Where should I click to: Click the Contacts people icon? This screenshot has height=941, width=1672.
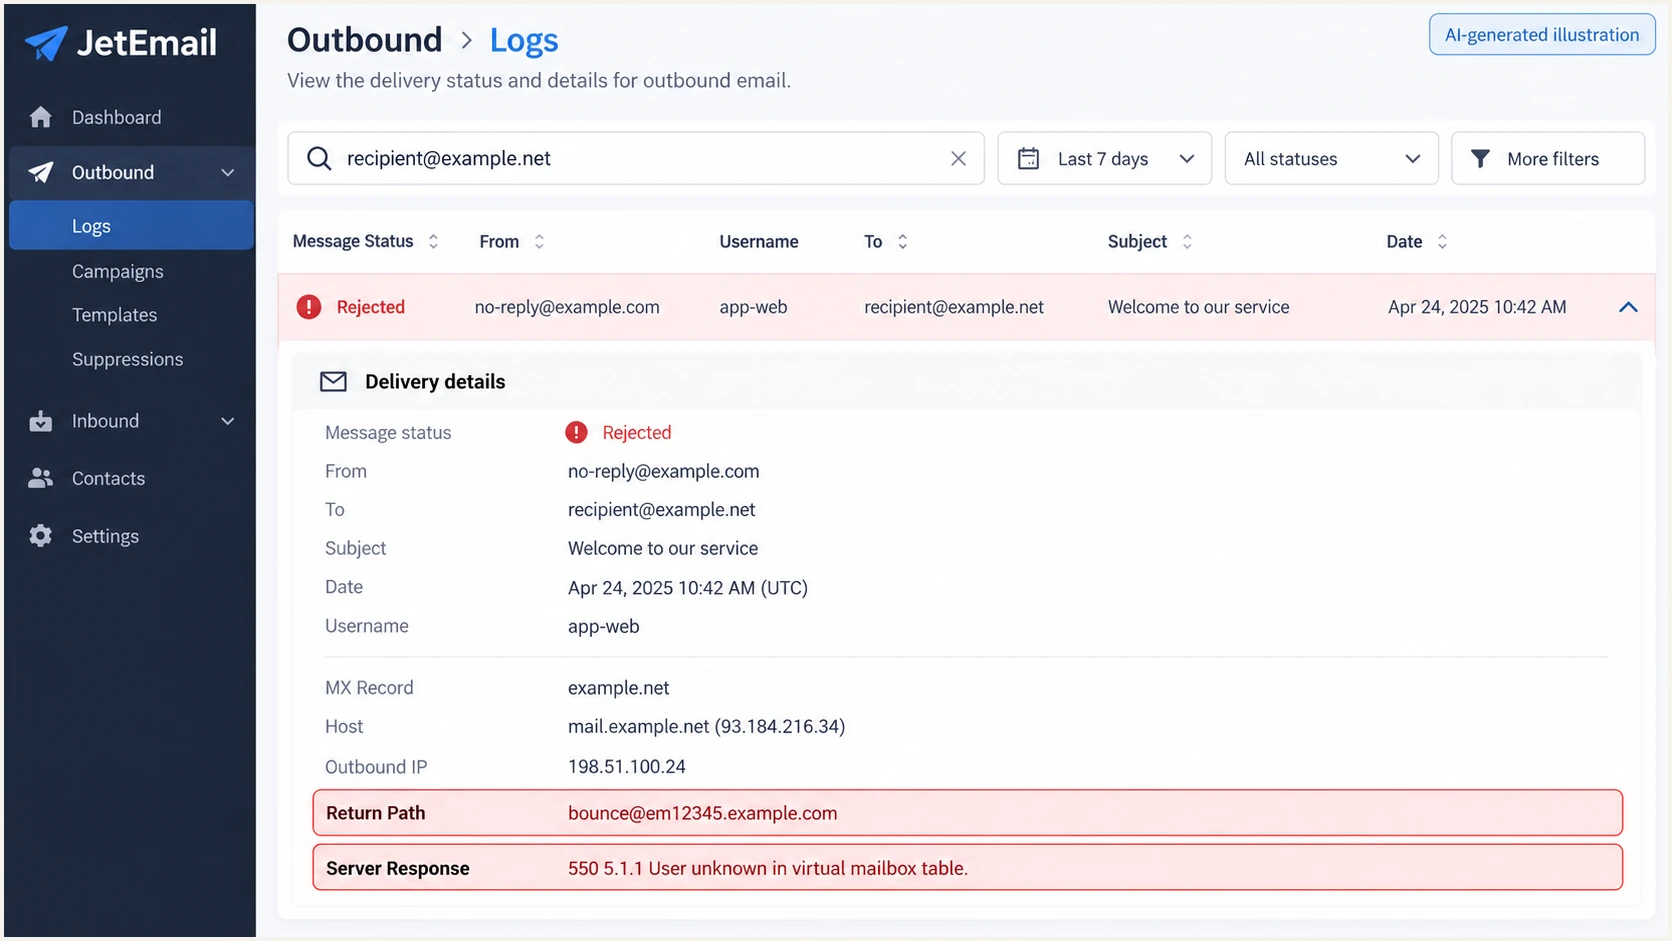(x=40, y=478)
